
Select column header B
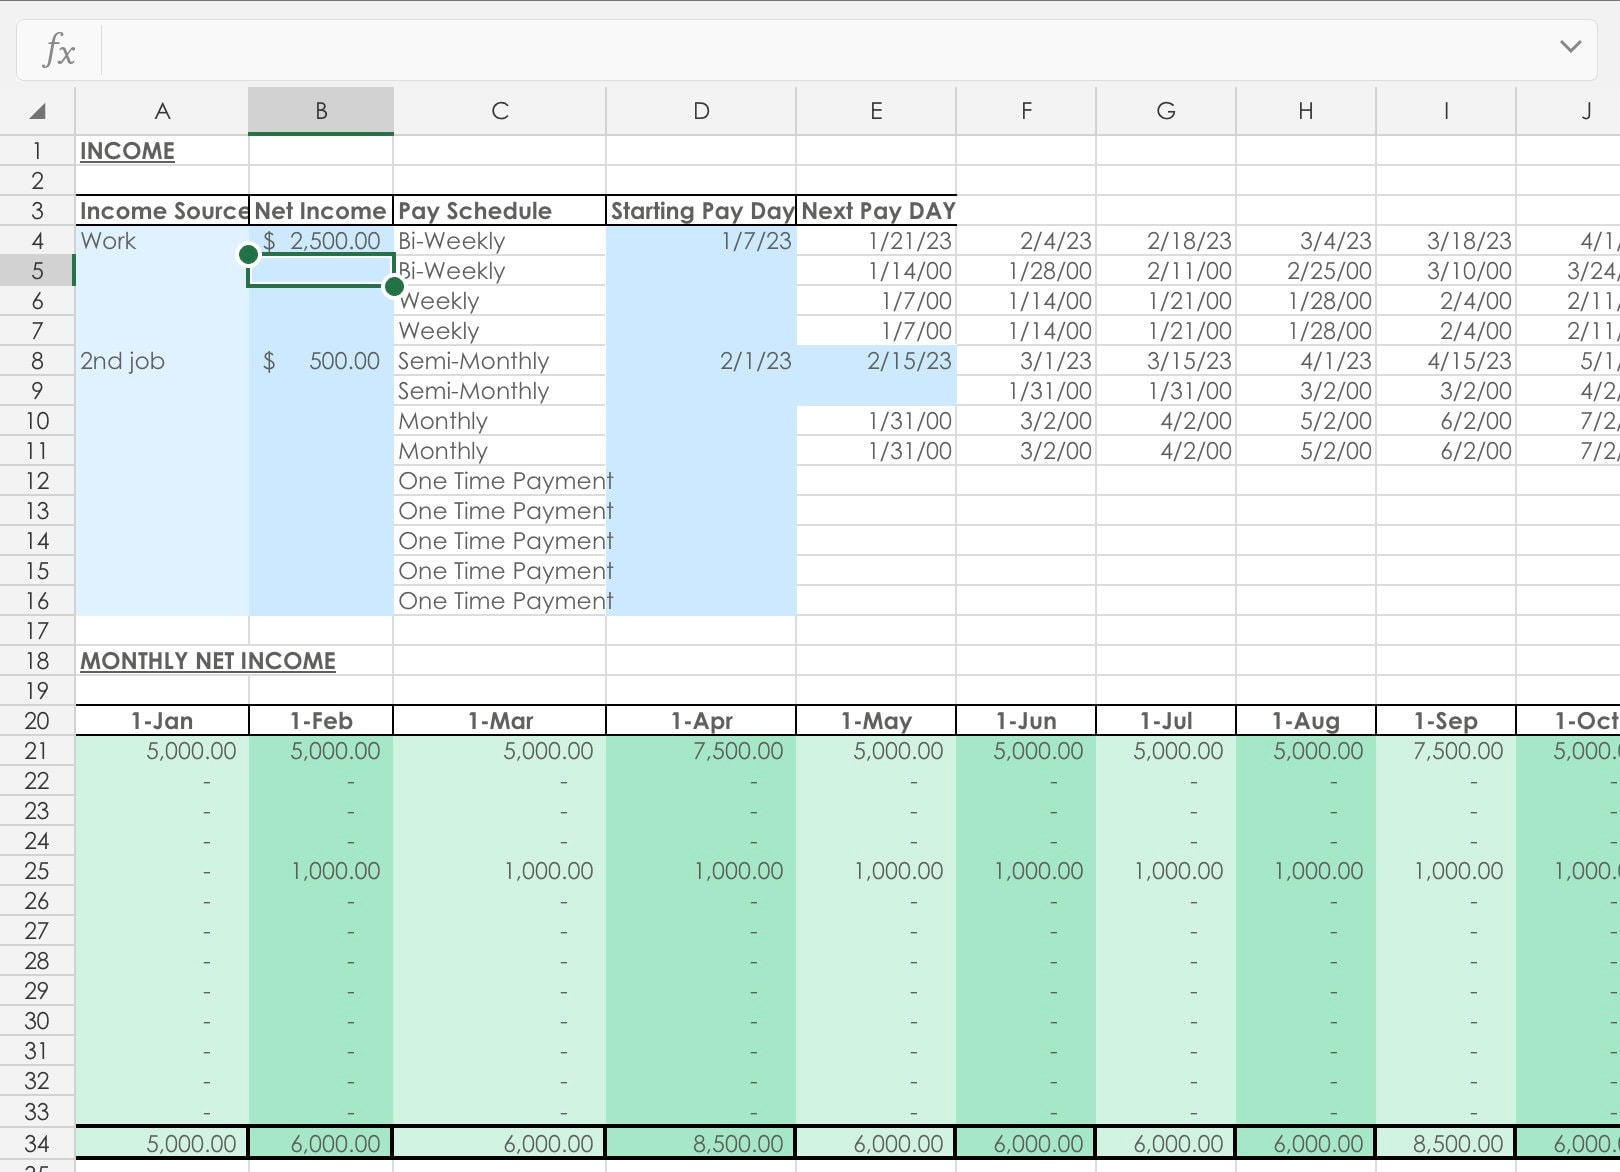coord(320,110)
